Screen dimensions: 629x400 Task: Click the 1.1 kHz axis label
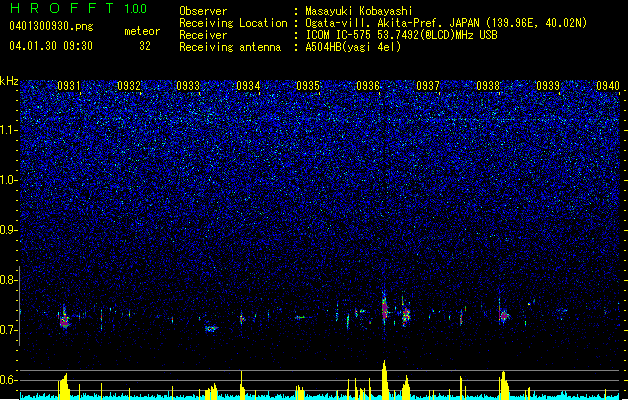8,130
